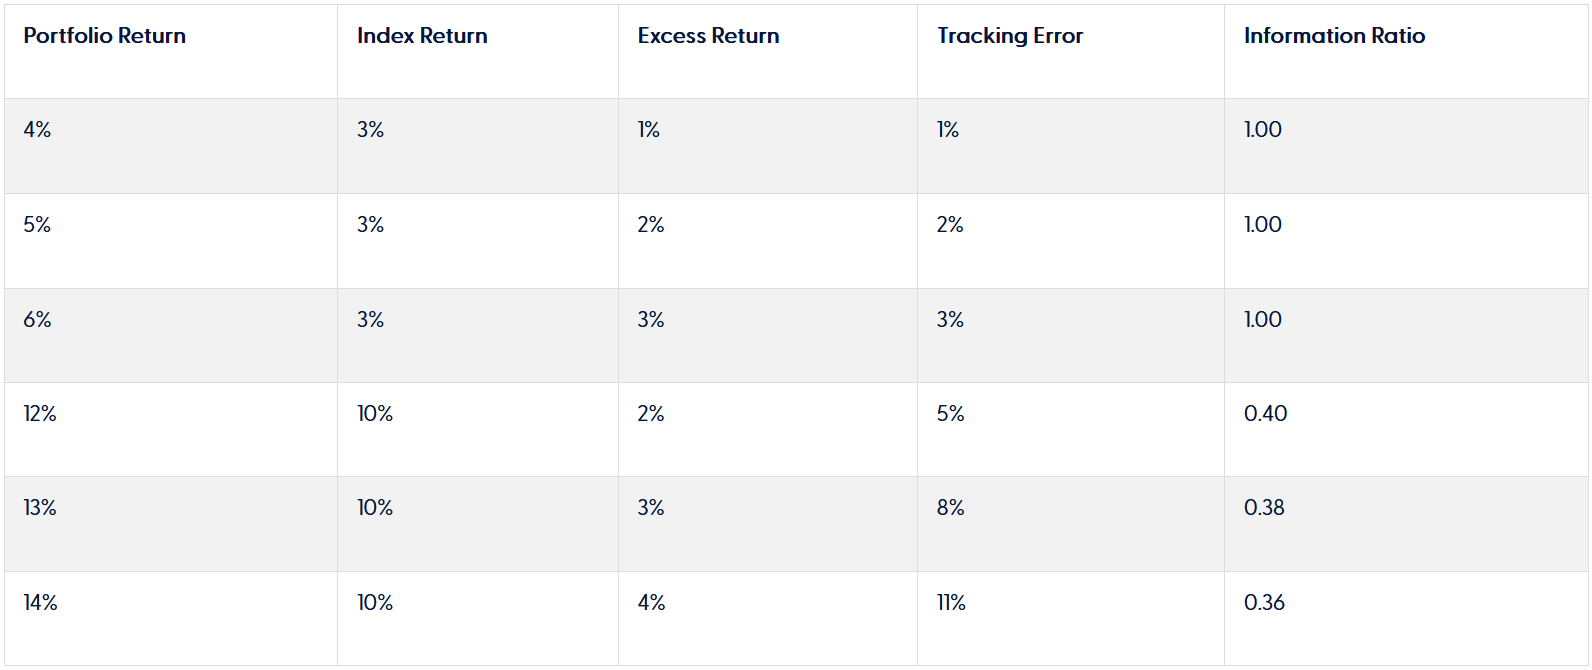The width and height of the screenshot is (1592, 670).
Task: Select the 4% Excess Return cell
Action: 651,603
